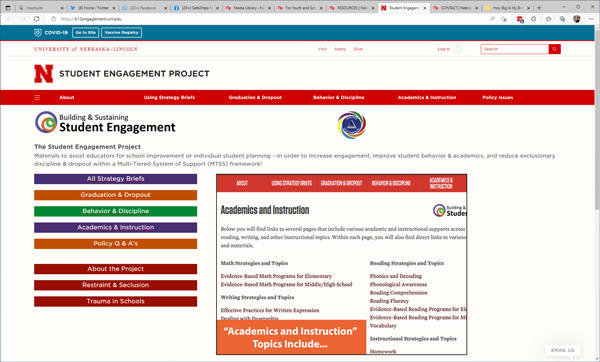This screenshot has height=362, width=600.
Task: Reload the page with the refresh icon
Action: pyautogui.click(x=36, y=19)
